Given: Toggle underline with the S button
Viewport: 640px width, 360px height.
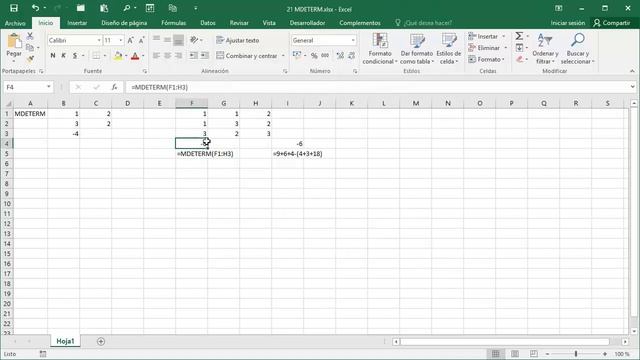Looking at the screenshot, I should pos(75,56).
